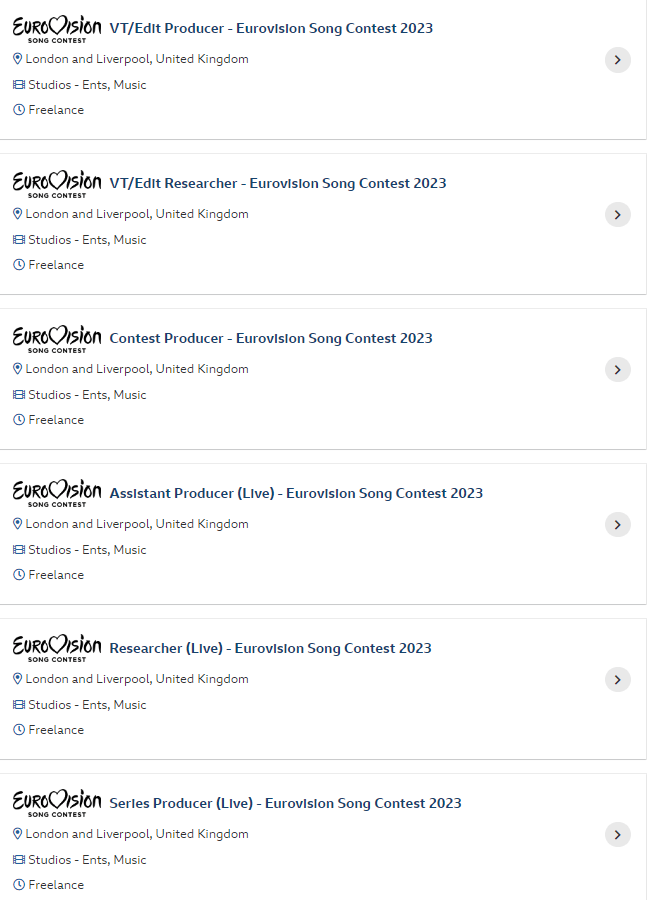Click Eurovision logo beside Researcher (Live) listing
The image size is (648, 900).
coord(56,649)
